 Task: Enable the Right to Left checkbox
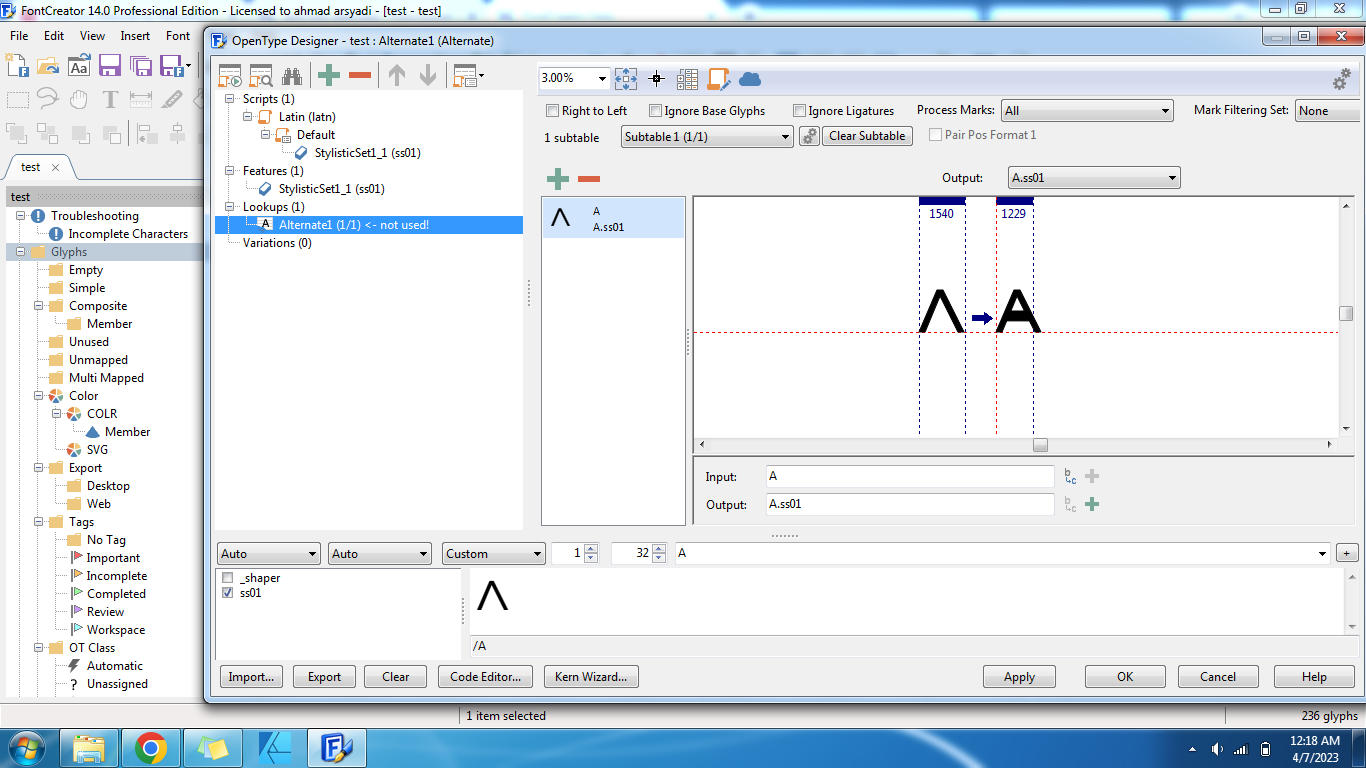(552, 111)
